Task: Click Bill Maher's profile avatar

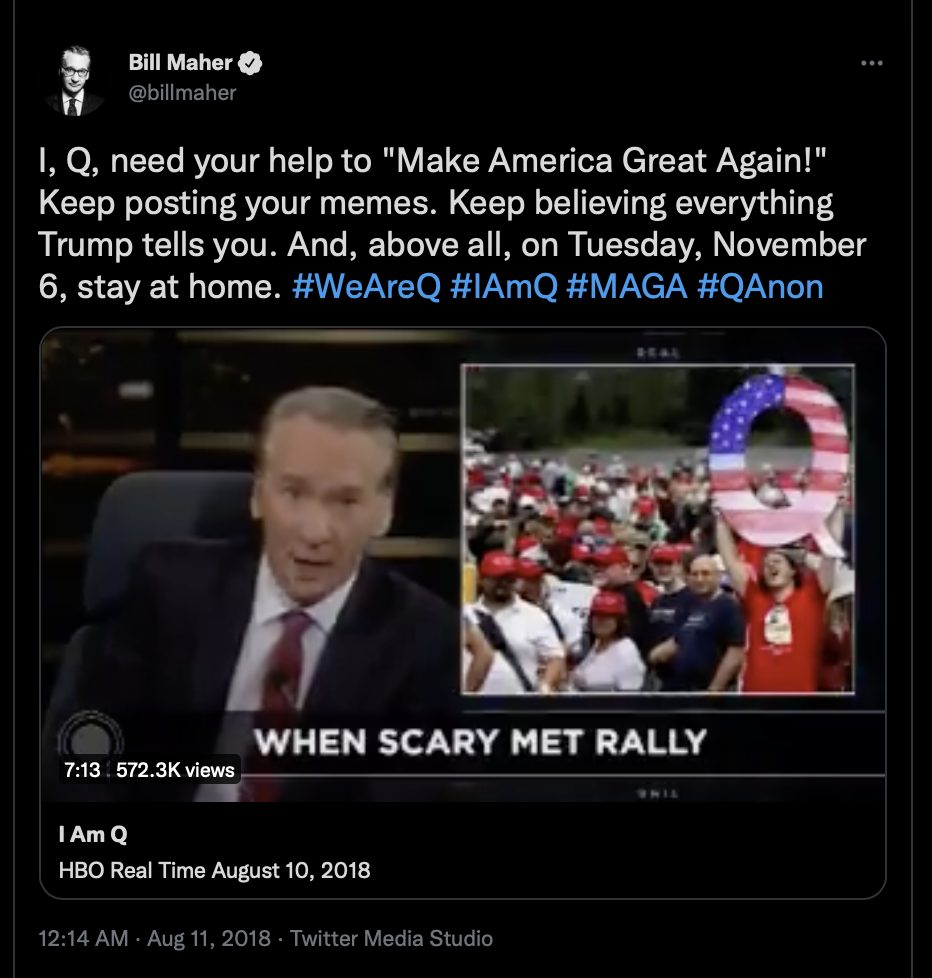Action: coord(75,81)
